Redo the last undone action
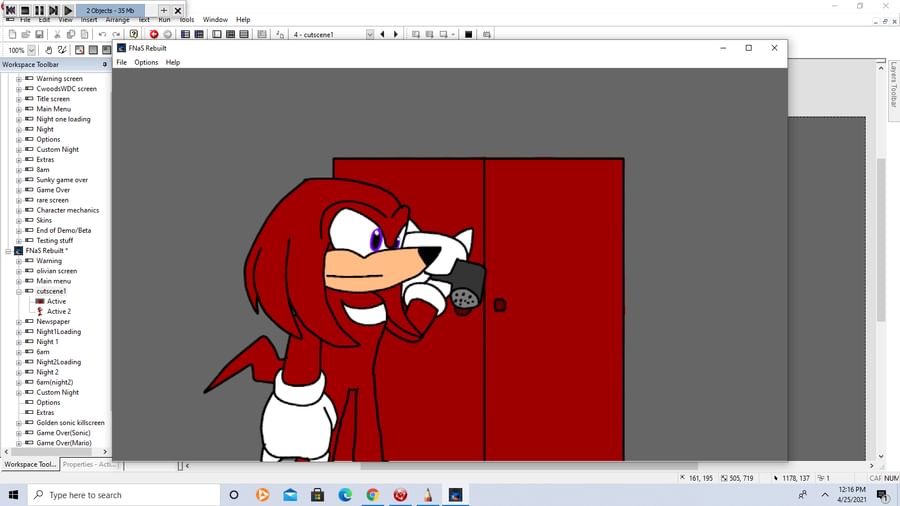The image size is (900, 506). (x=116, y=34)
